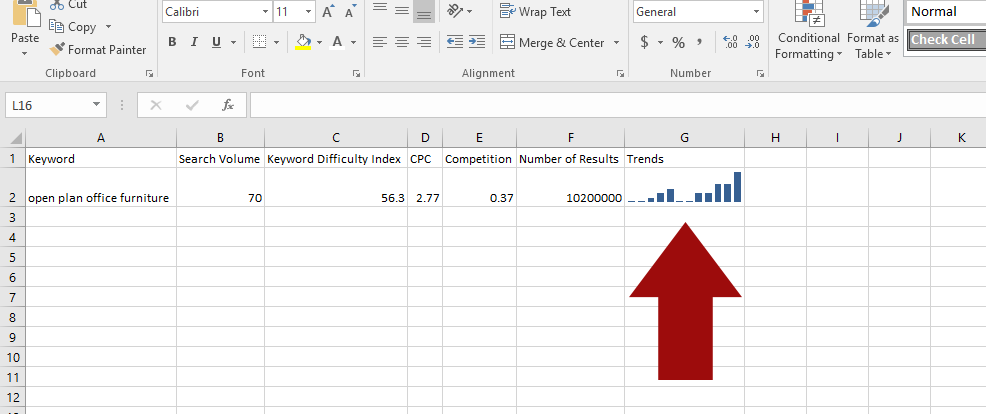Apply center horizontal alignment
The width and height of the screenshot is (986, 414).
pos(401,42)
